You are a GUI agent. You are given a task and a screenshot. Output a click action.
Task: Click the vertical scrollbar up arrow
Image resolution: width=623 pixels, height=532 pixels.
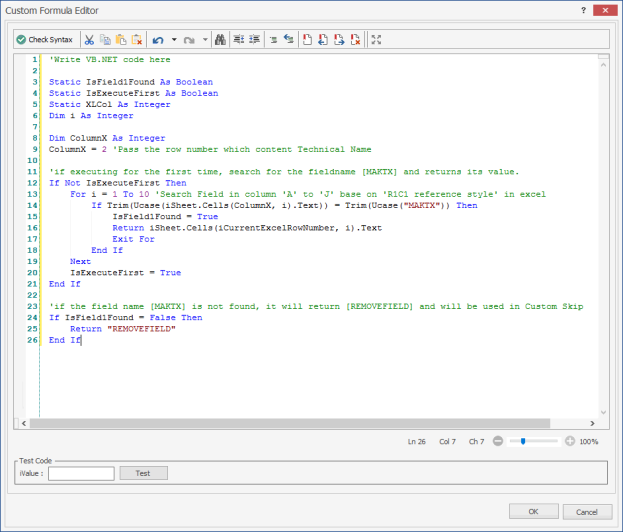click(603, 65)
